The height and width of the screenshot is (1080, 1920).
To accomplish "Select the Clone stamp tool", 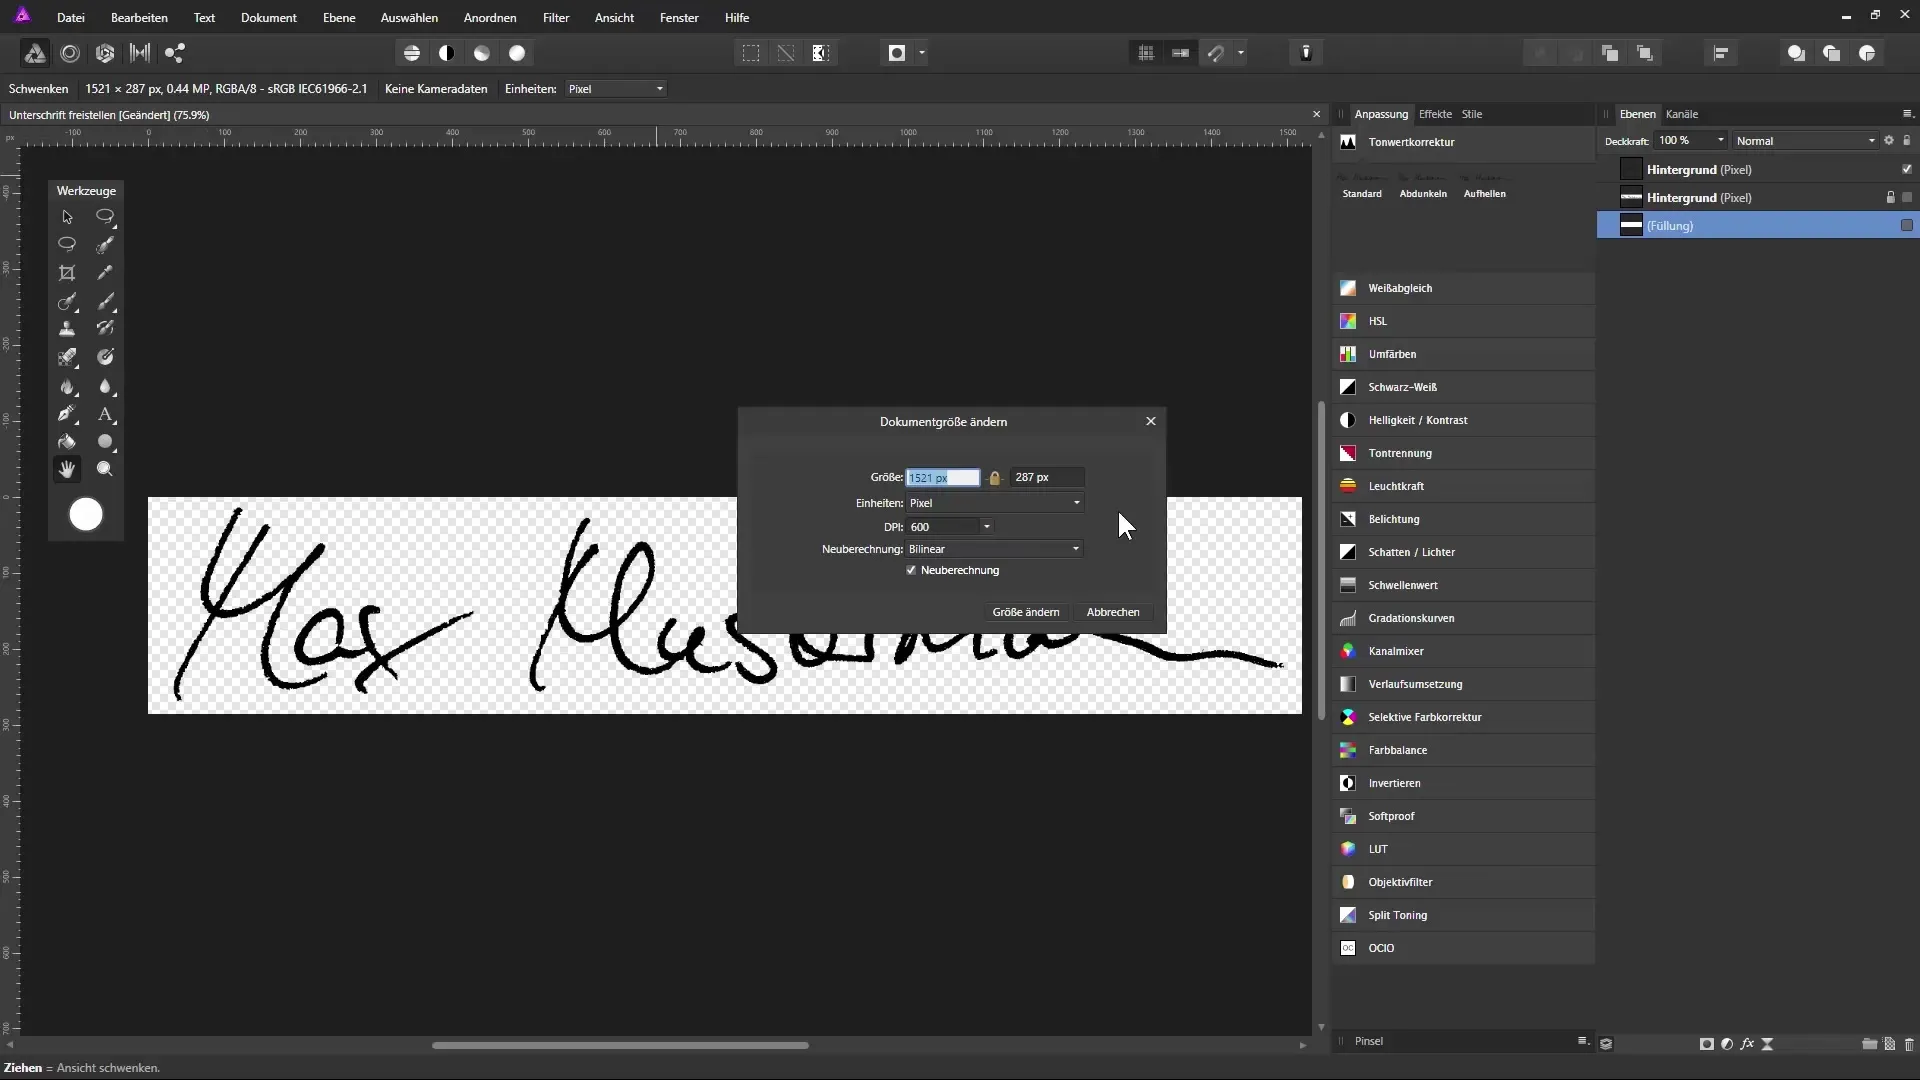I will (67, 329).
